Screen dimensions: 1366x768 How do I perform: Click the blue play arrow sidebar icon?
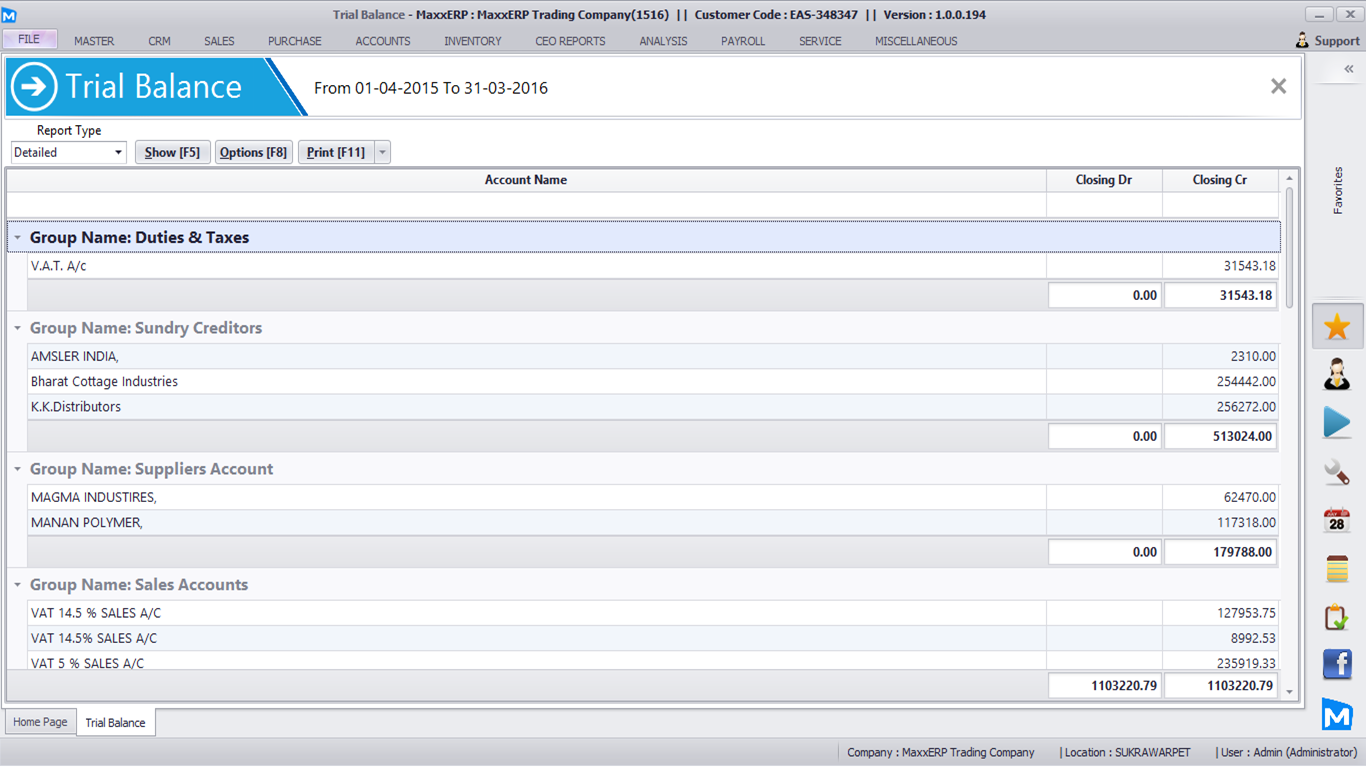click(x=1337, y=423)
